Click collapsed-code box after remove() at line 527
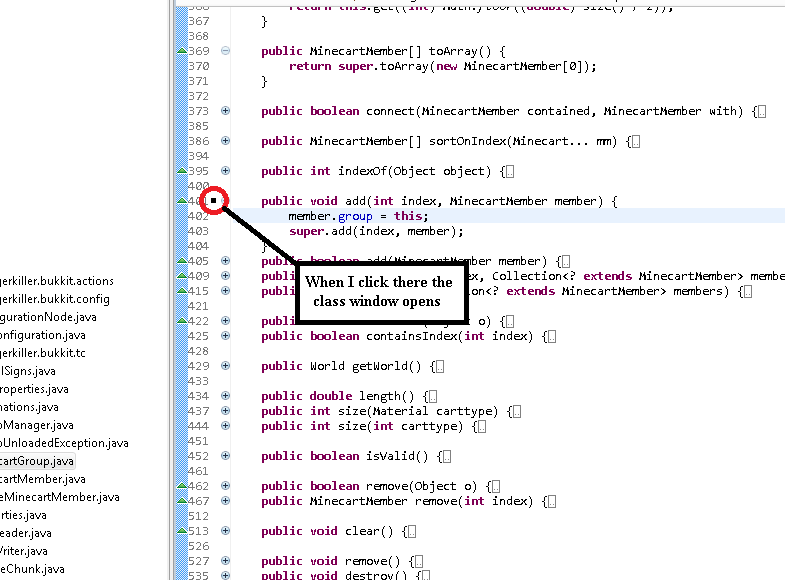 coord(418,562)
